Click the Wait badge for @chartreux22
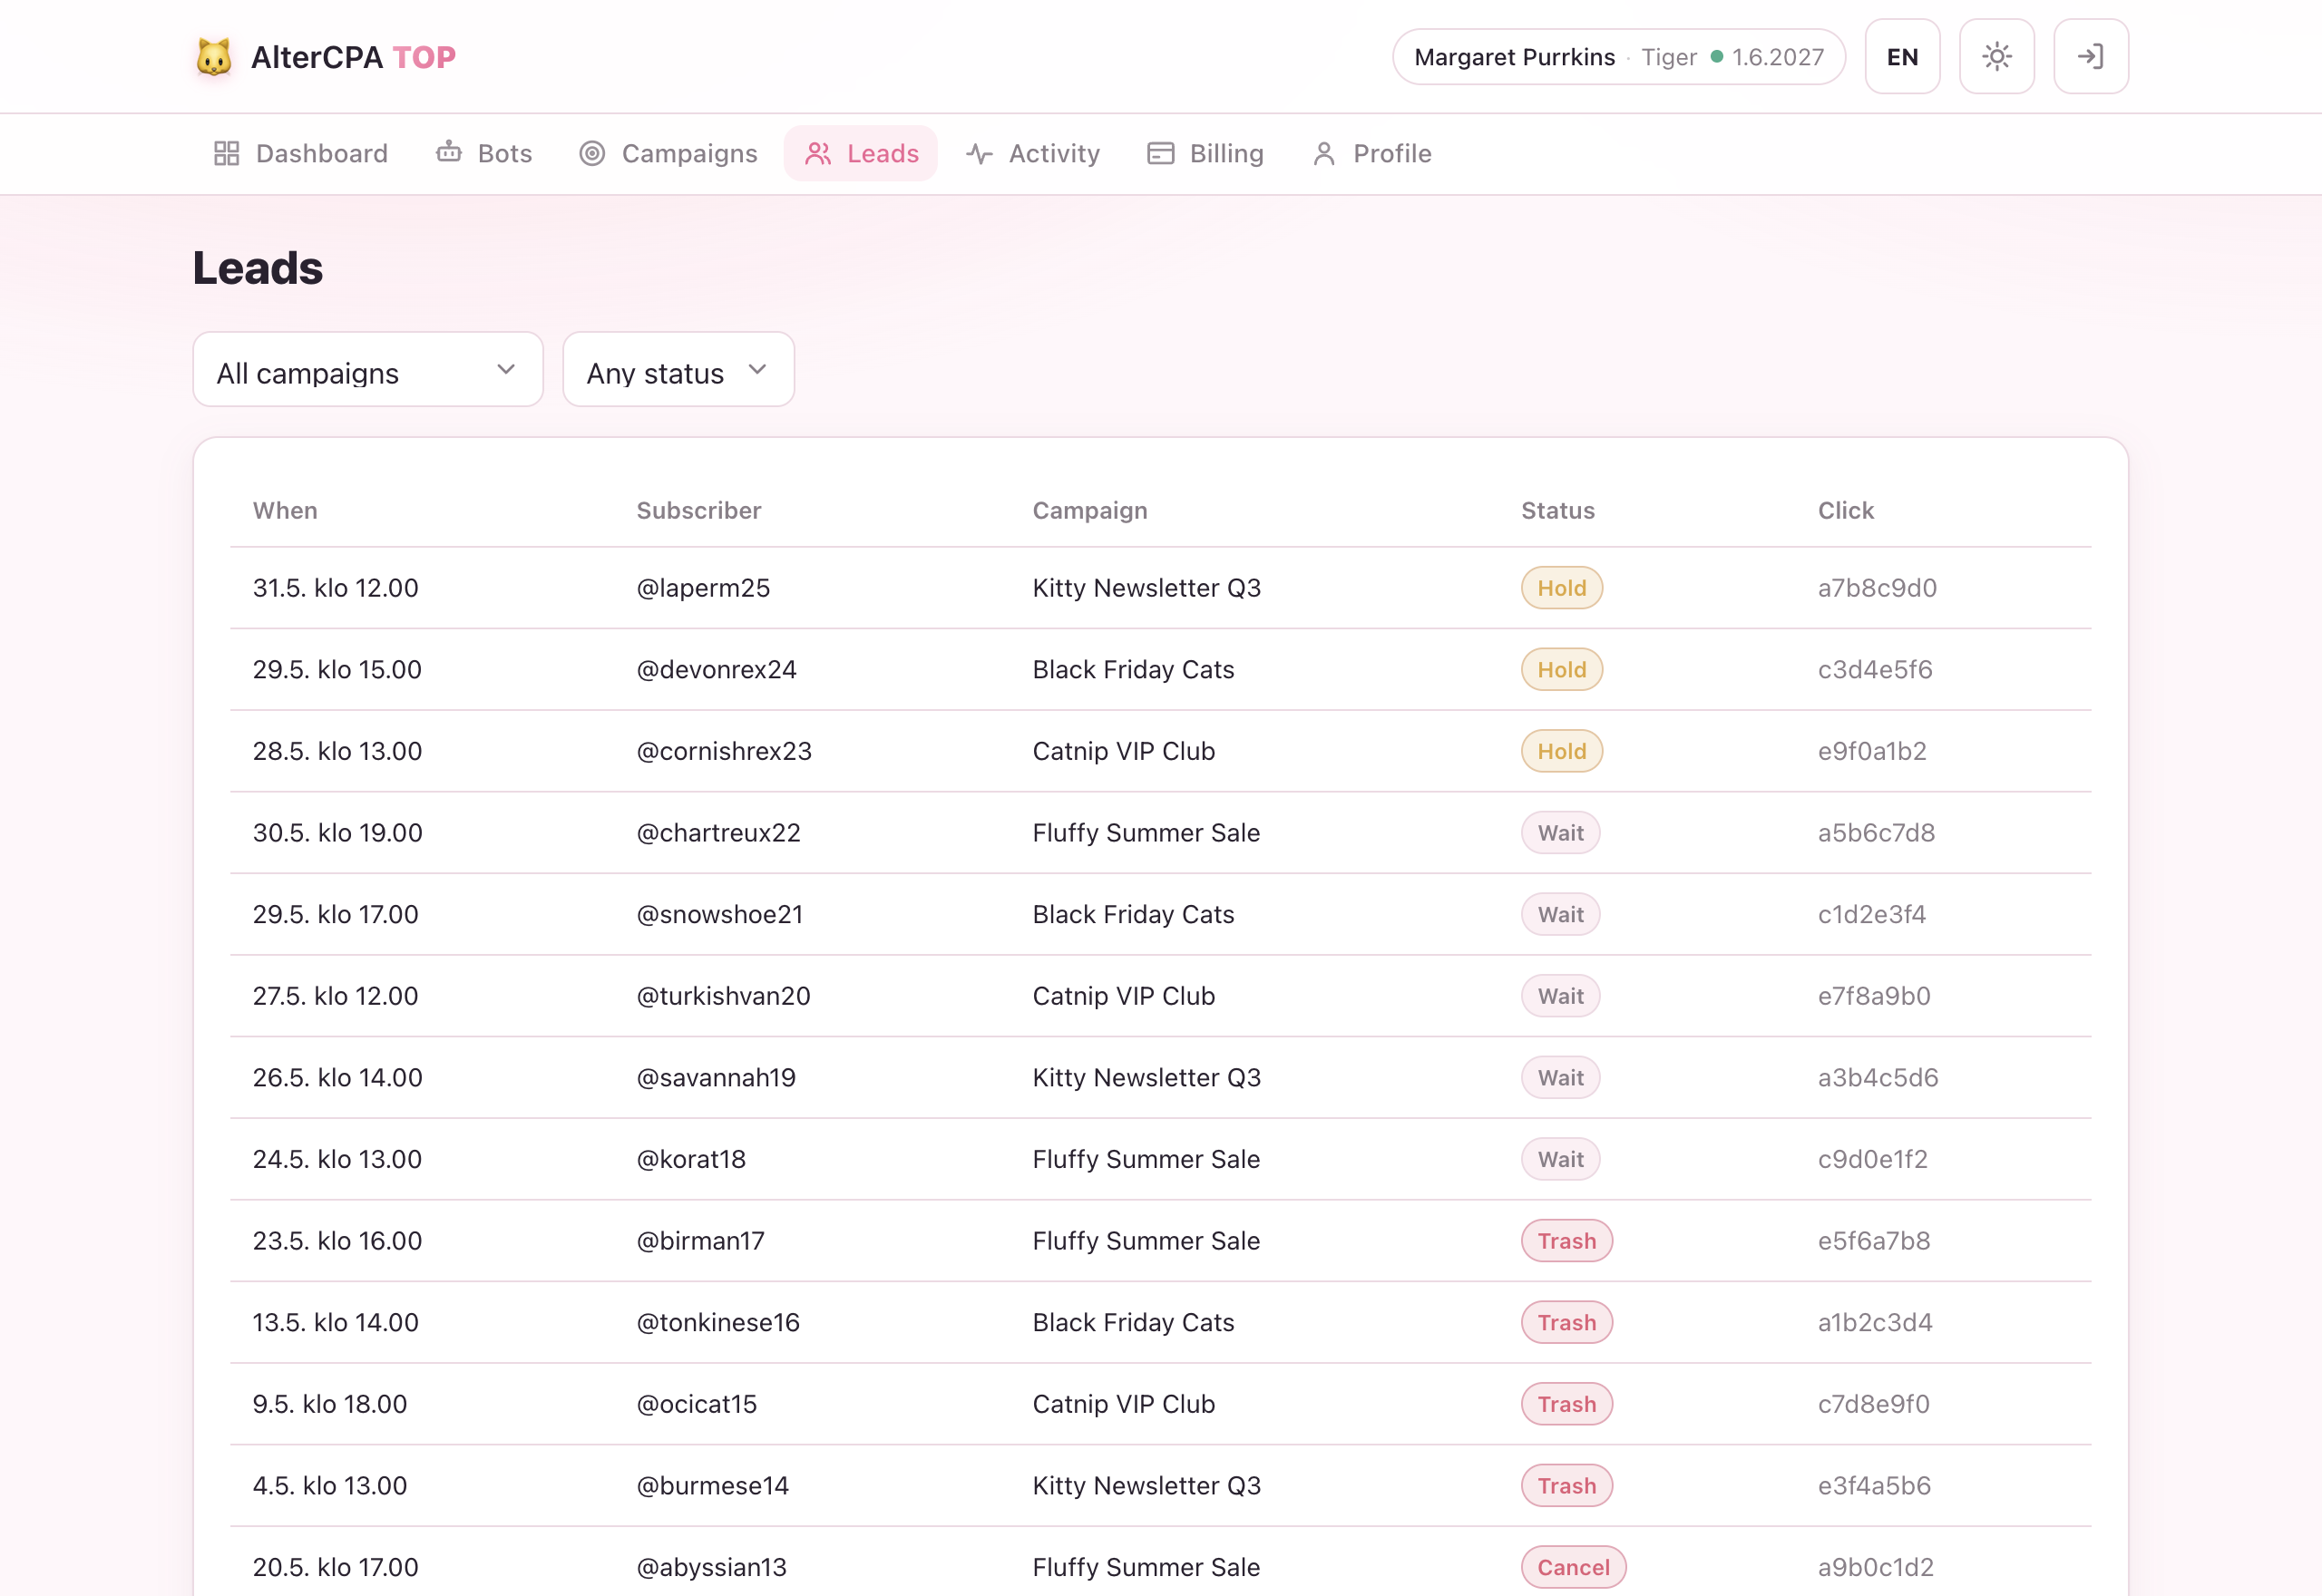The image size is (2322, 1596). (1560, 833)
